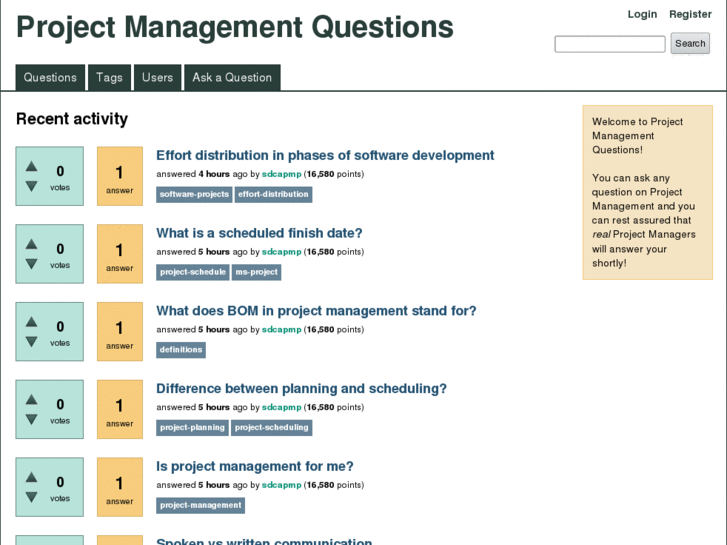Upvote the Effort distribution question
The width and height of the screenshot is (727, 545).
[x=31, y=167]
